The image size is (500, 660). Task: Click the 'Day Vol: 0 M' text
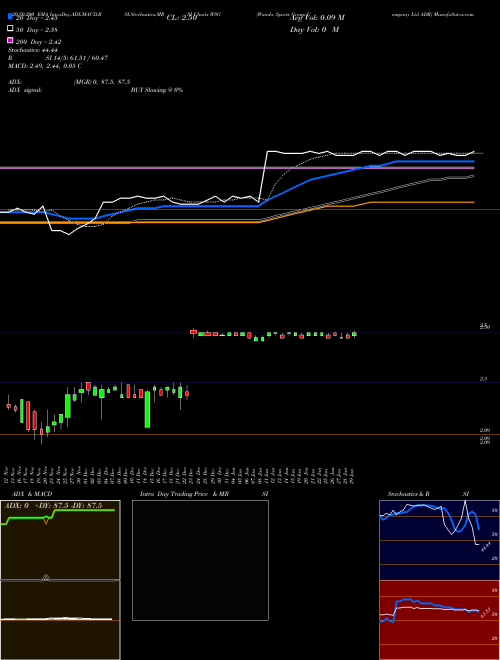click(314, 29)
